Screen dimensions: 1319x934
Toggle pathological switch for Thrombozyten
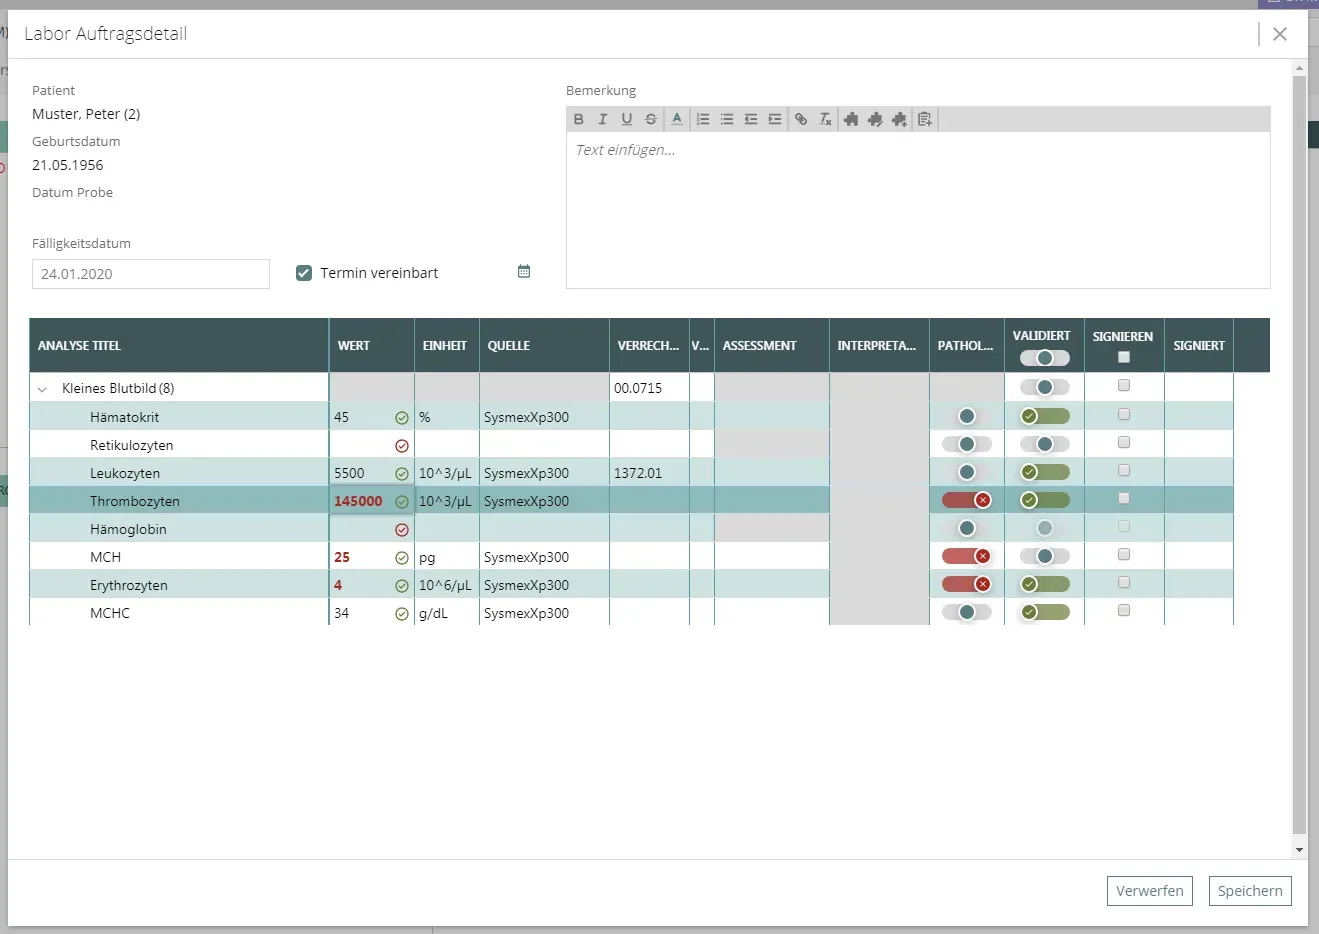click(967, 500)
